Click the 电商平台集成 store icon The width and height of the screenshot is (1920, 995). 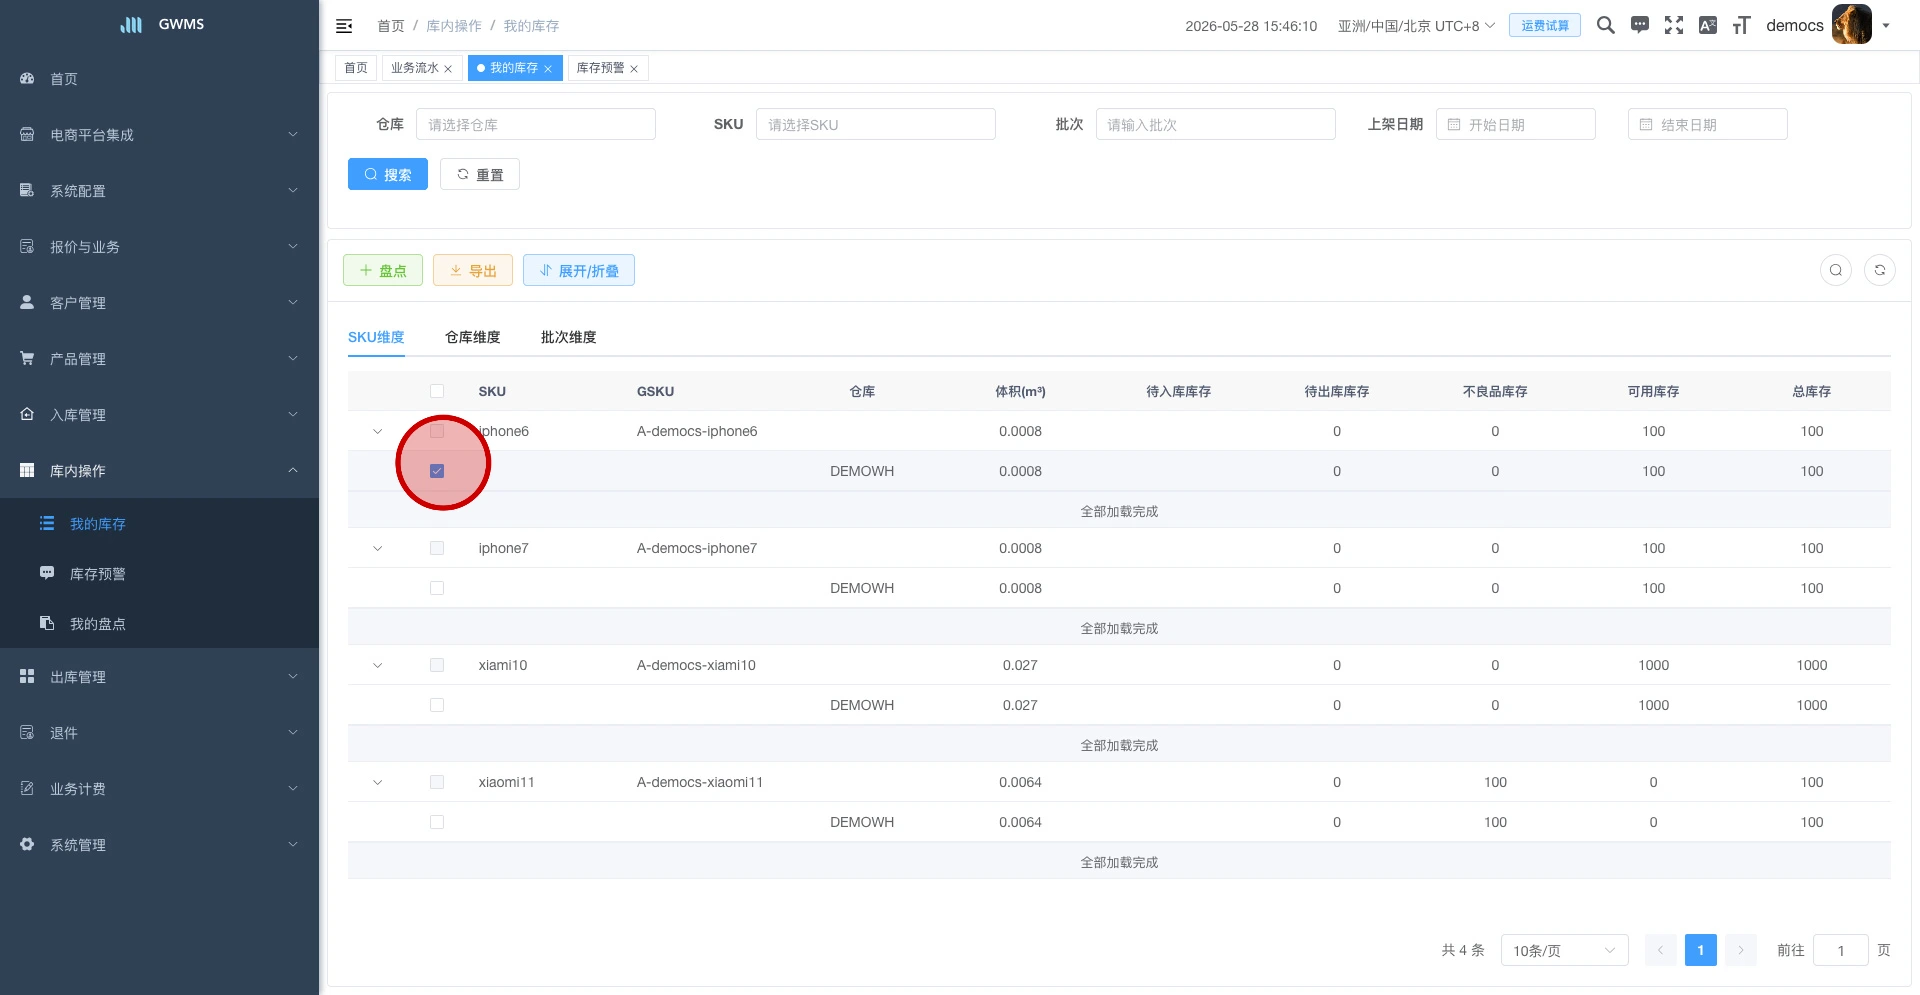click(27, 134)
